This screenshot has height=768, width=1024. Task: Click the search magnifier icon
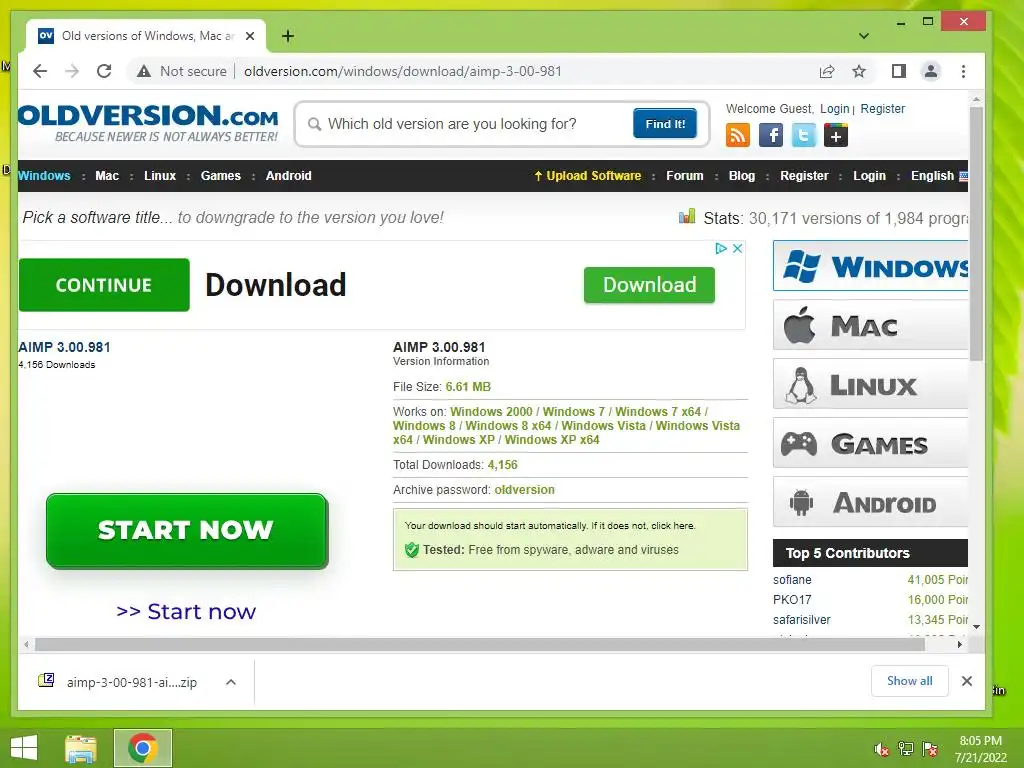pyautogui.click(x=314, y=124)
